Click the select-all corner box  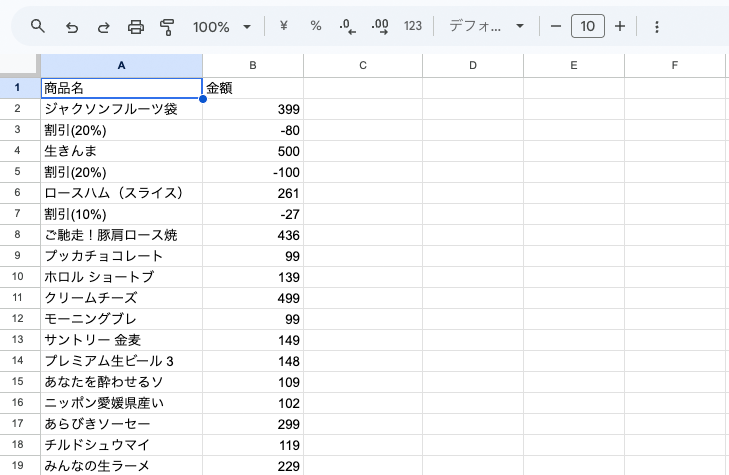[19, 64]
